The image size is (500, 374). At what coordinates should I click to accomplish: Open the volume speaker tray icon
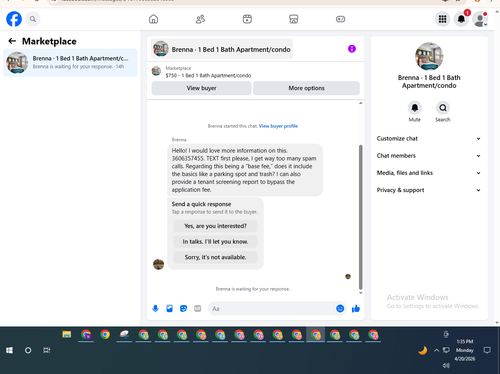pos(446,366)
